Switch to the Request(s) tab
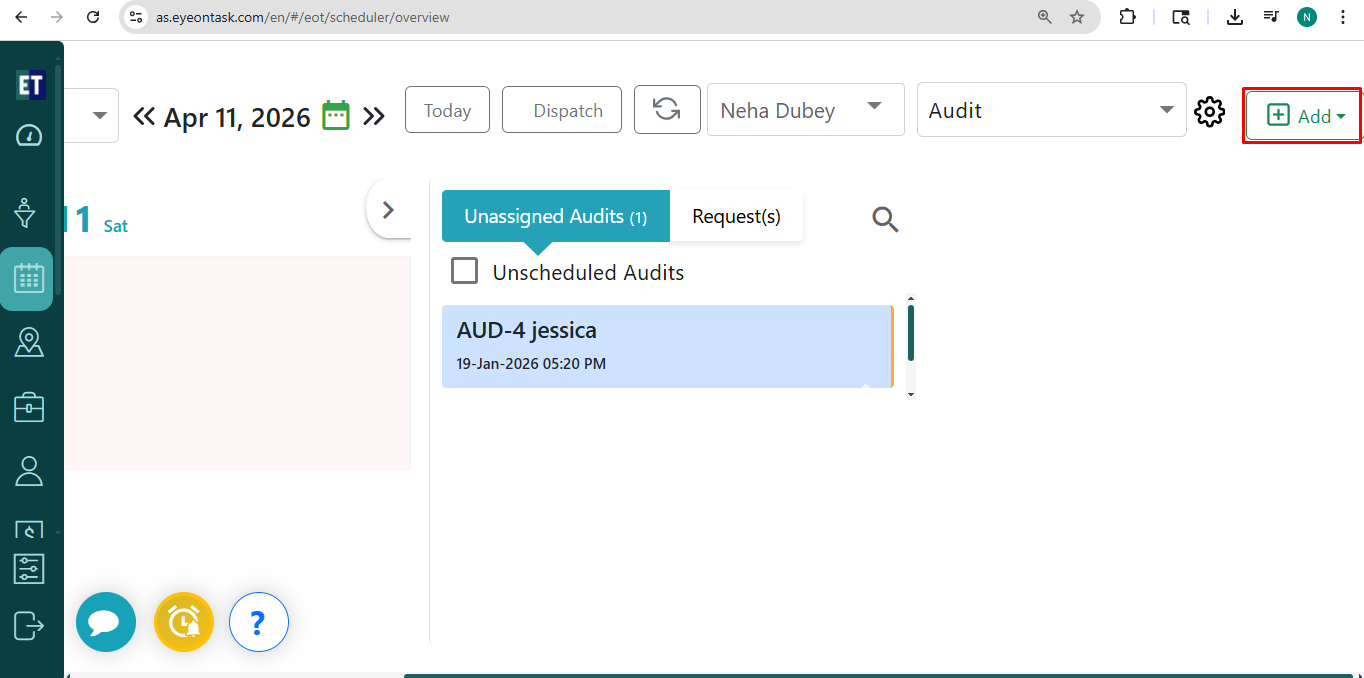 pyautogui.click(x=736, y=216)
